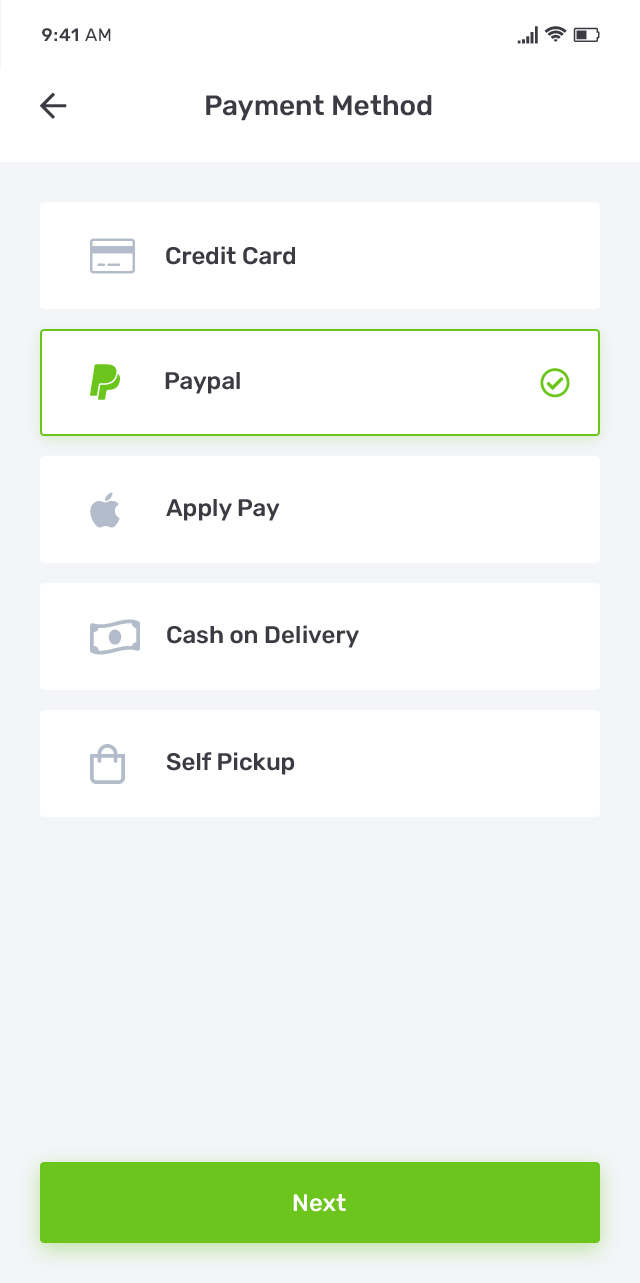Open the Payment Method title area

[x=319, y=105]
